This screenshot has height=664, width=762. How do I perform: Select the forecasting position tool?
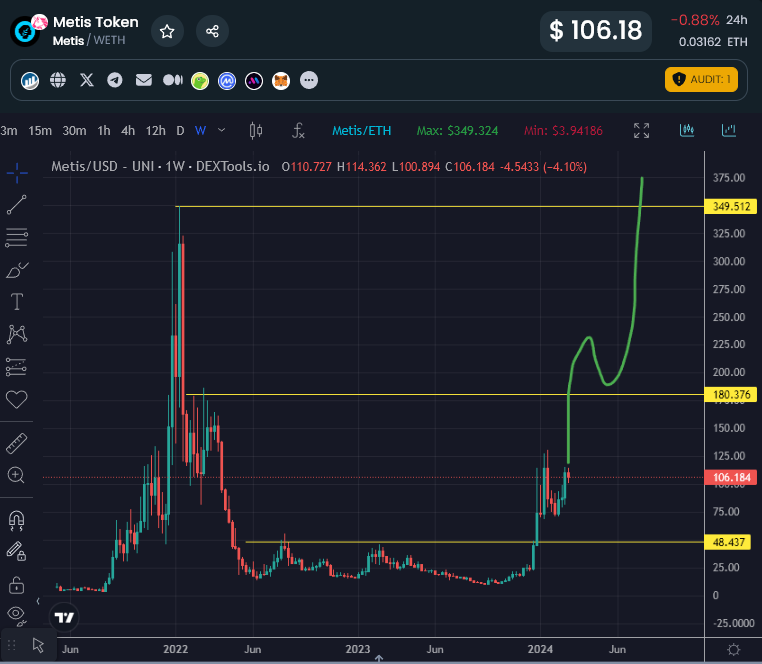(x=17, y=367)
